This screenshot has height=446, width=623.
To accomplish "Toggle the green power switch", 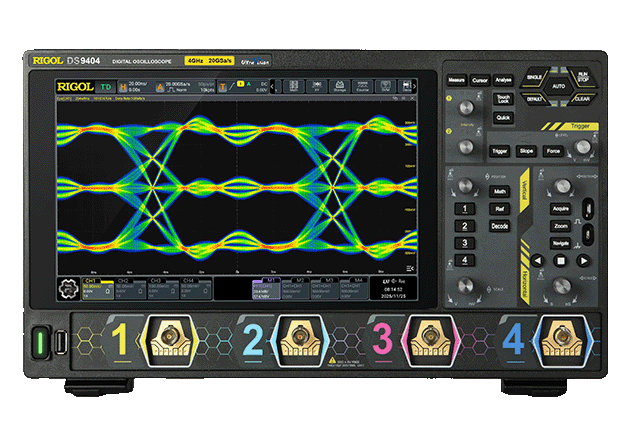I will 40,342.
